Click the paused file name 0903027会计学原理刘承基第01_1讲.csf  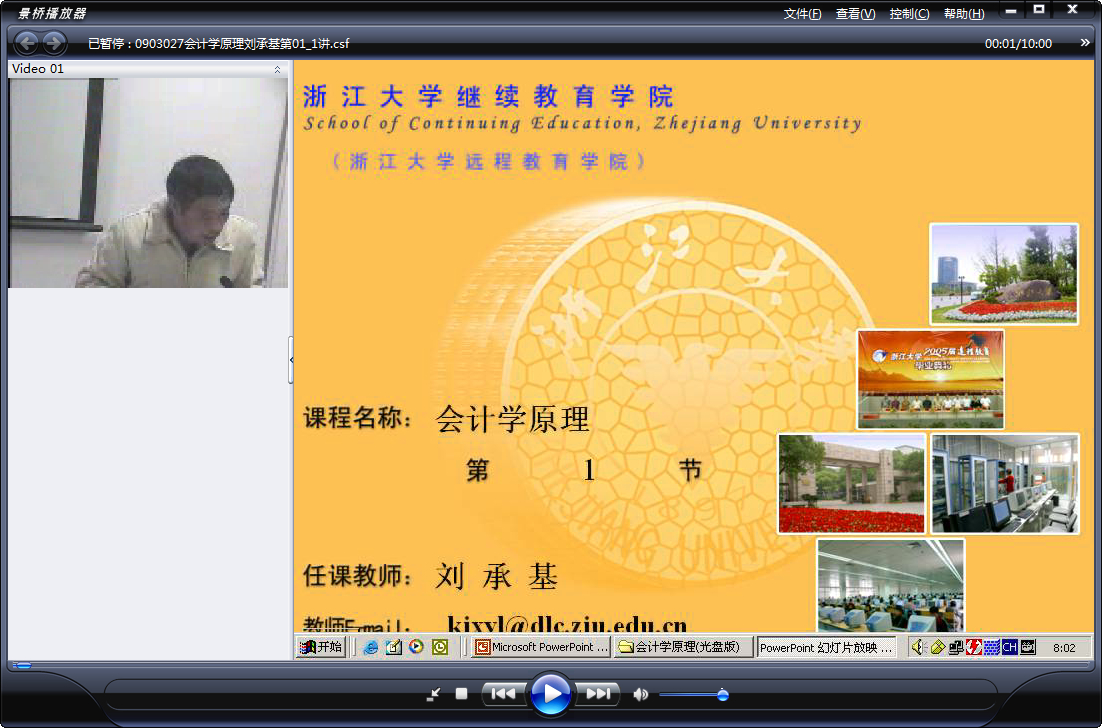click(242, 44)
